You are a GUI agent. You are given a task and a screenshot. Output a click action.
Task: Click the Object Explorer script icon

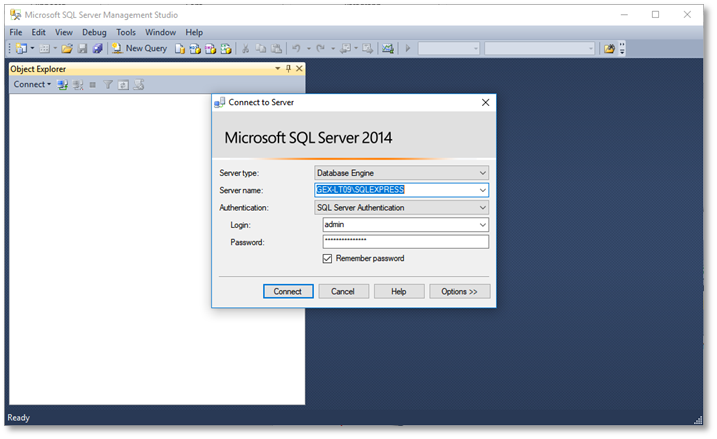(x=139, y=85)
